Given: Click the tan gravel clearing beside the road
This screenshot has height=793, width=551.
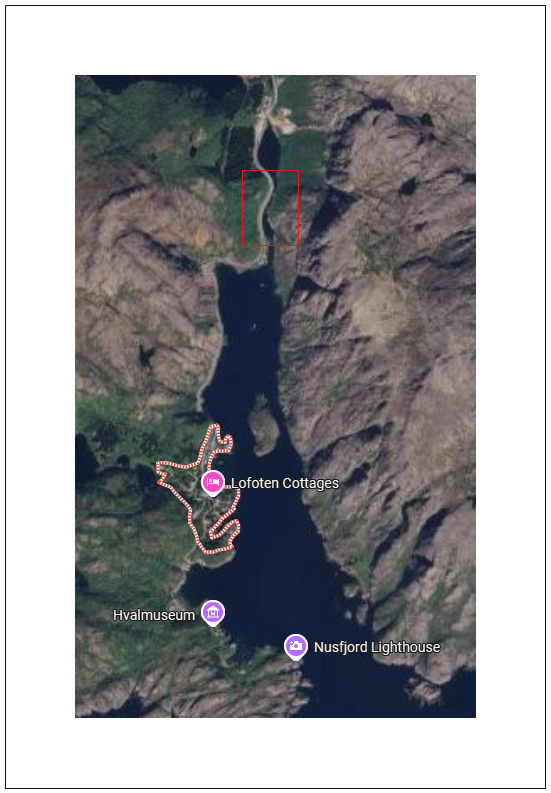Looking at the screenshot, I should click(x=281, y=119).
